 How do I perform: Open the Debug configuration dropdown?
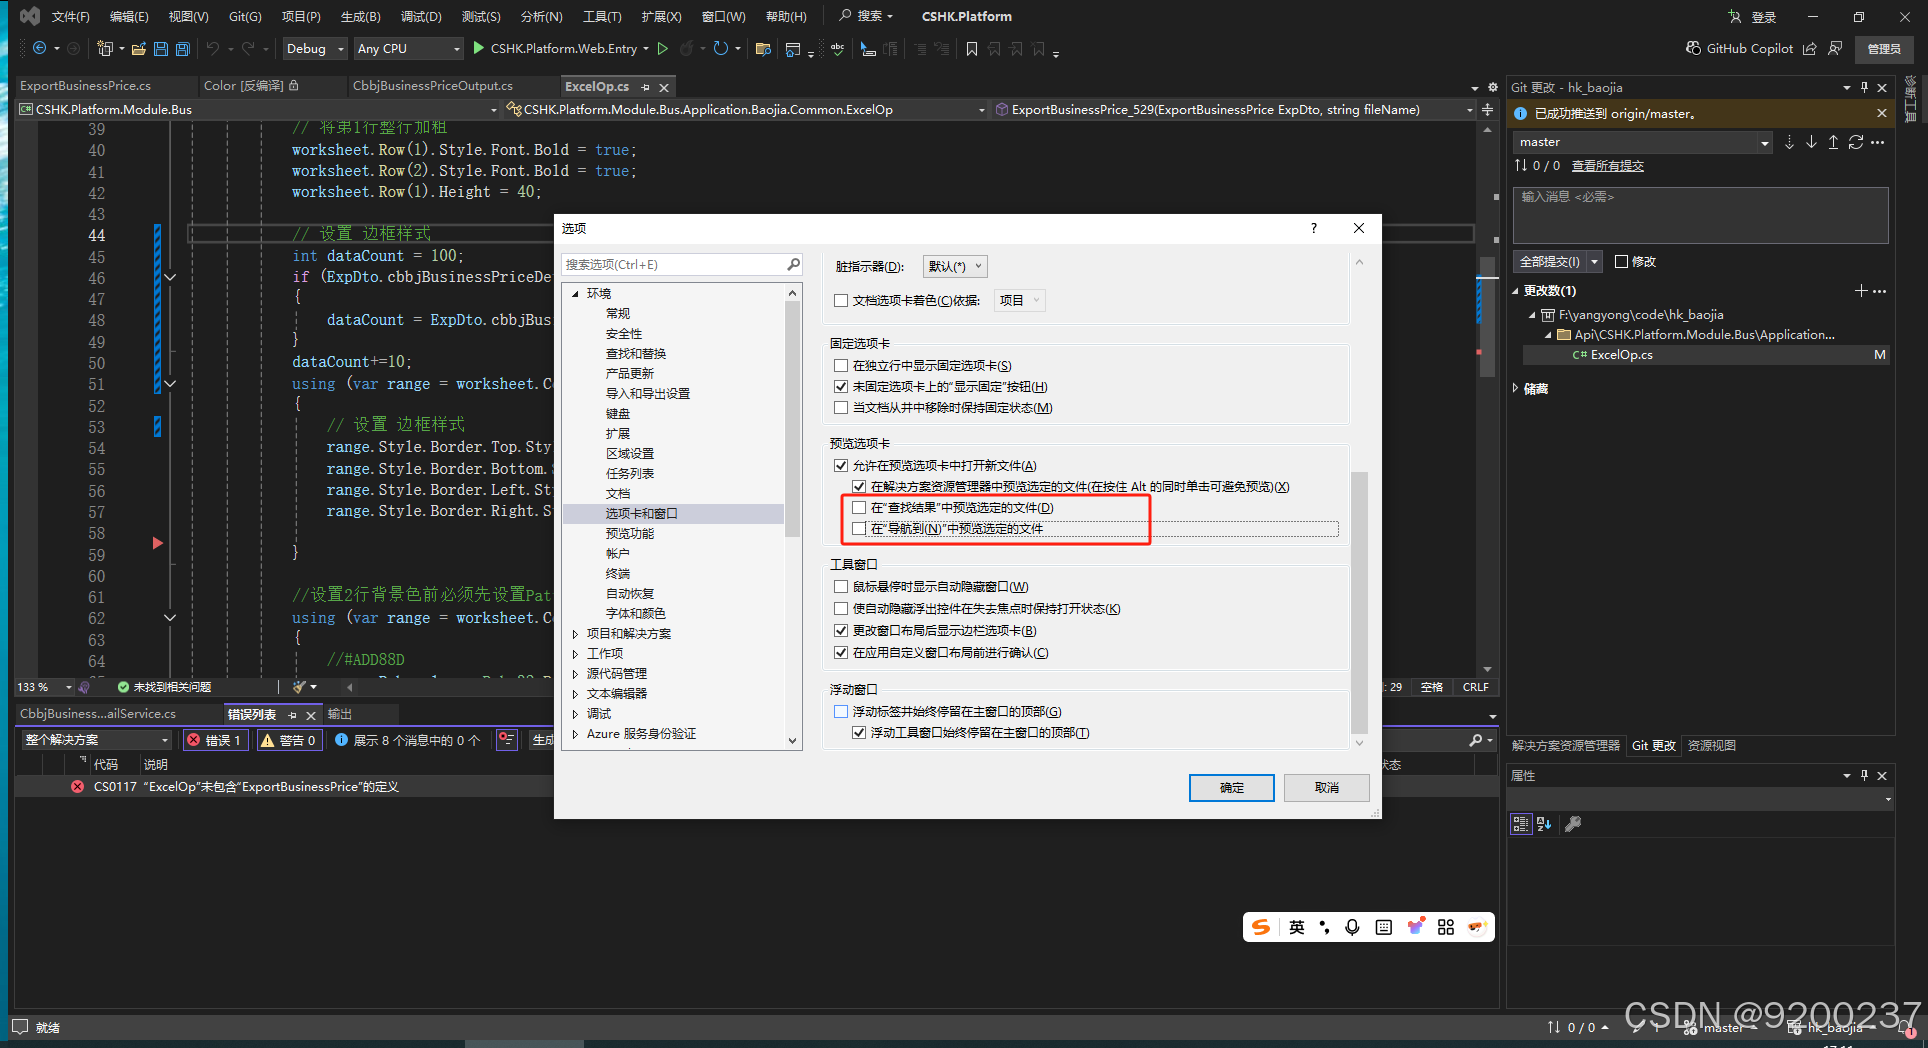point(314,48)
